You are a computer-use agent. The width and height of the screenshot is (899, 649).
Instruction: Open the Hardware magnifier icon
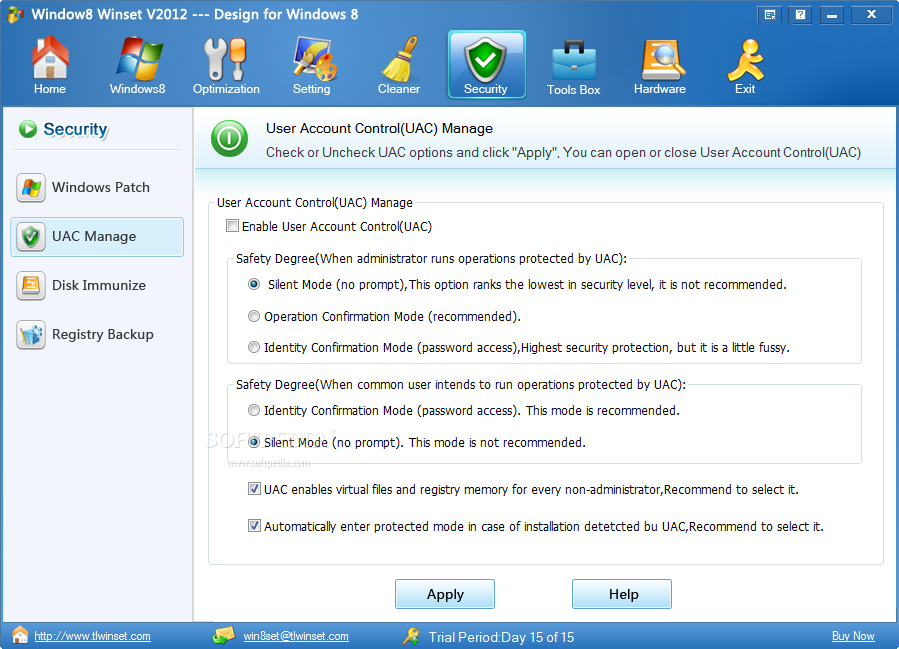662,60
